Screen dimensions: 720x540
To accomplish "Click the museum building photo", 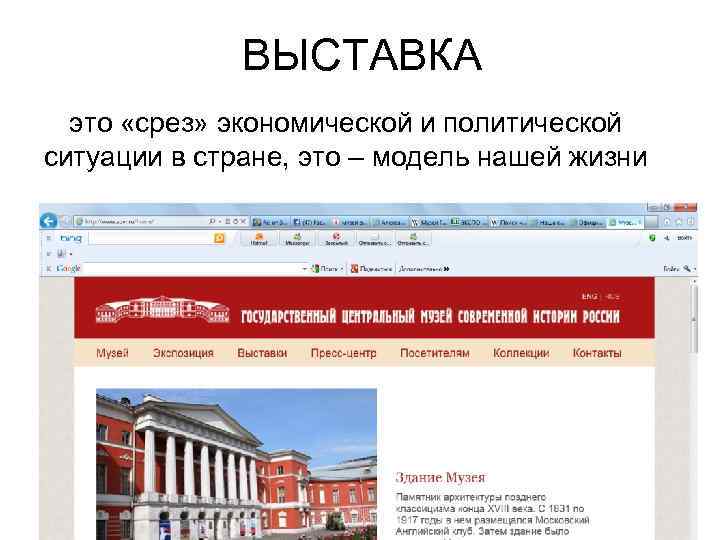I will [x=236, y=464].
